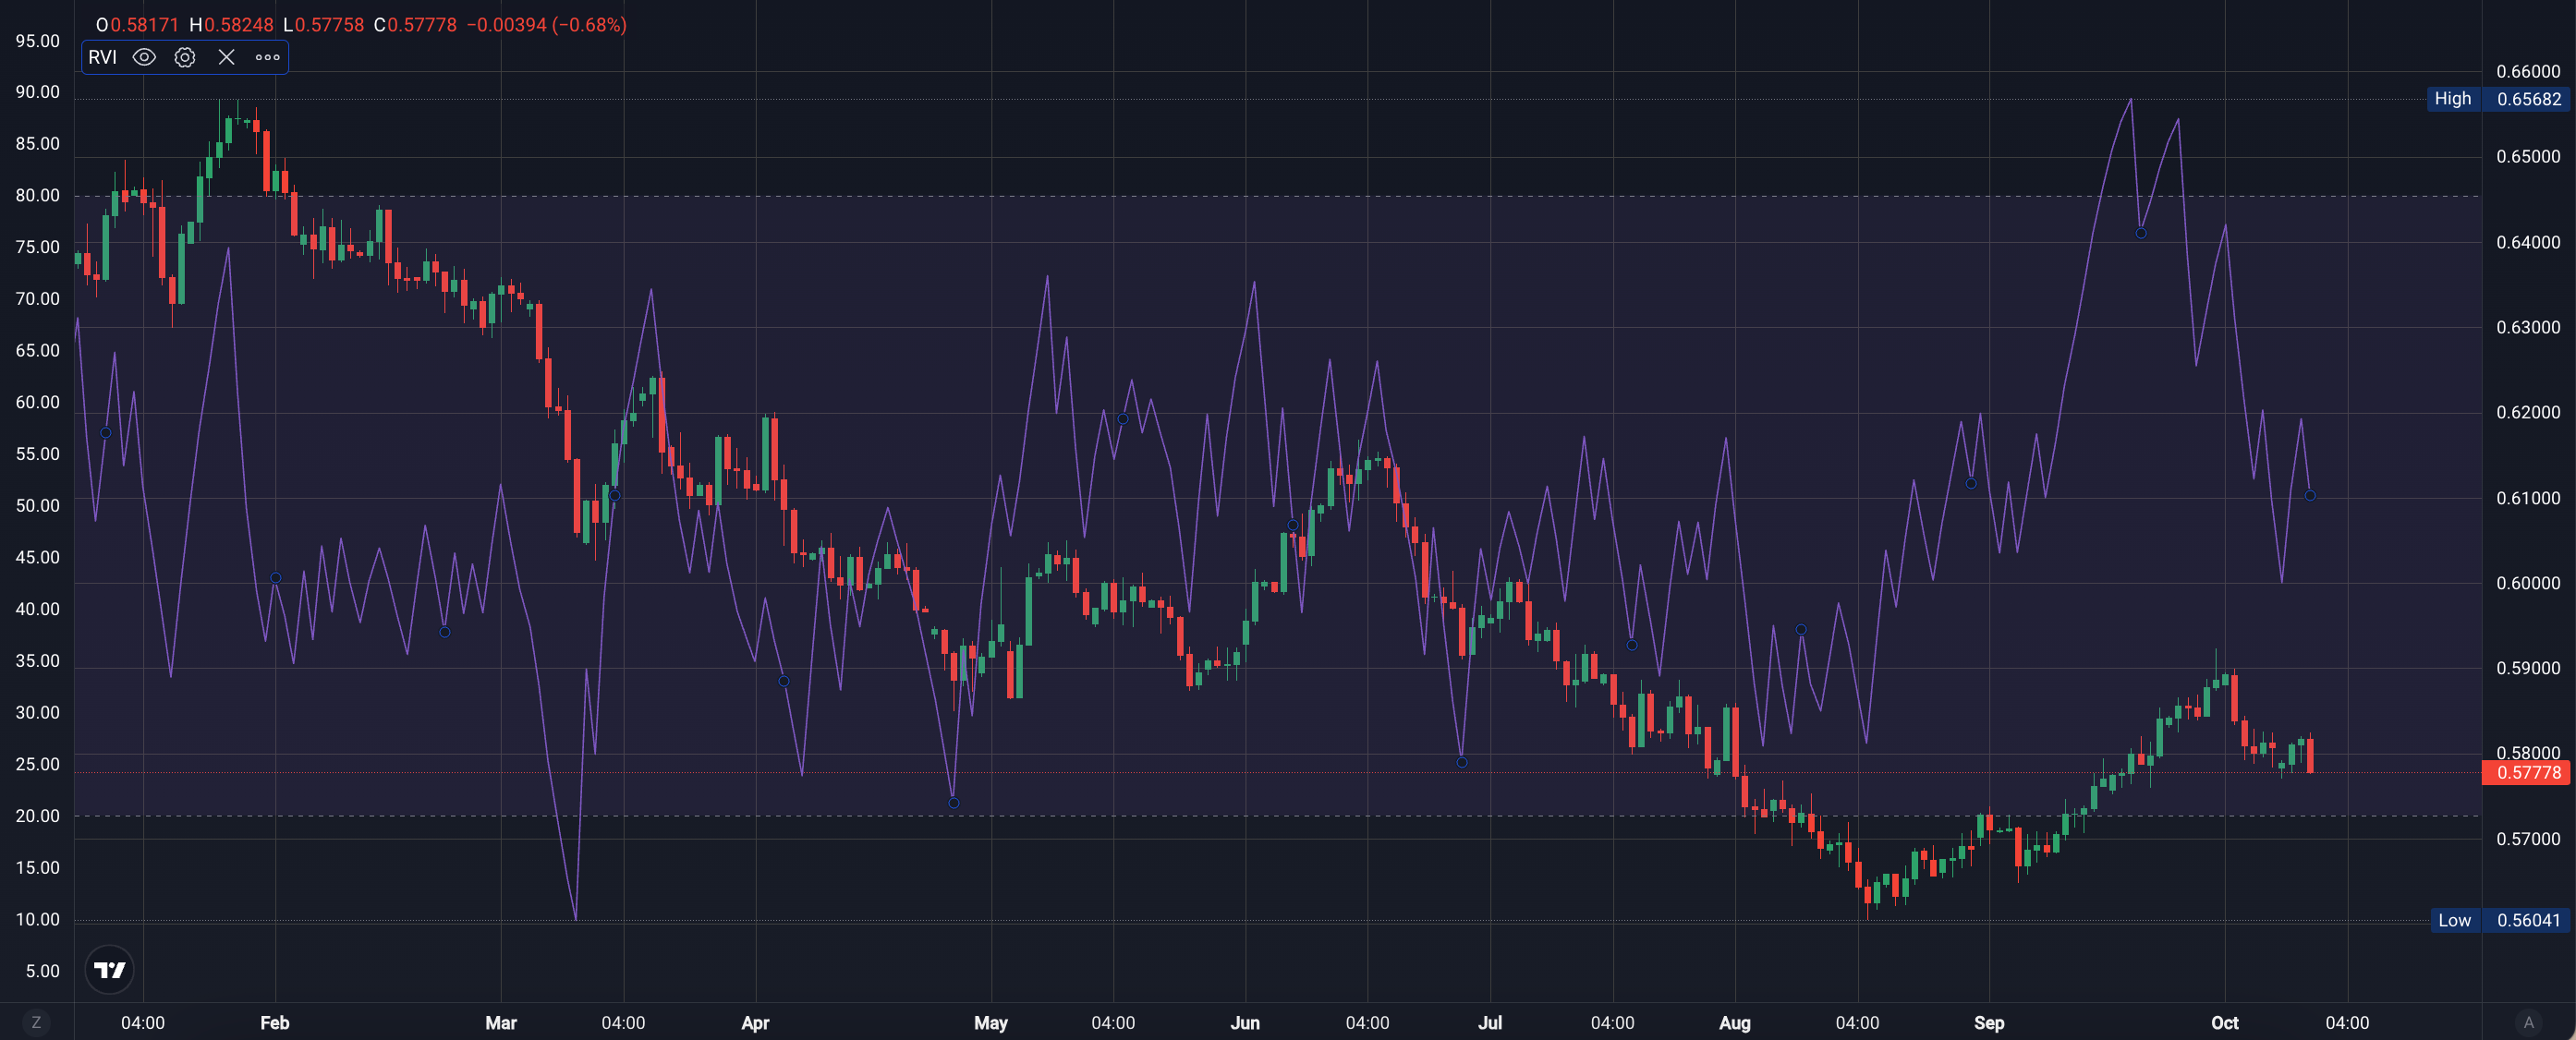
Task: Click the change value −0.00394 (−0.68%)
Action: pyautogui.click(x=547, y=25)
